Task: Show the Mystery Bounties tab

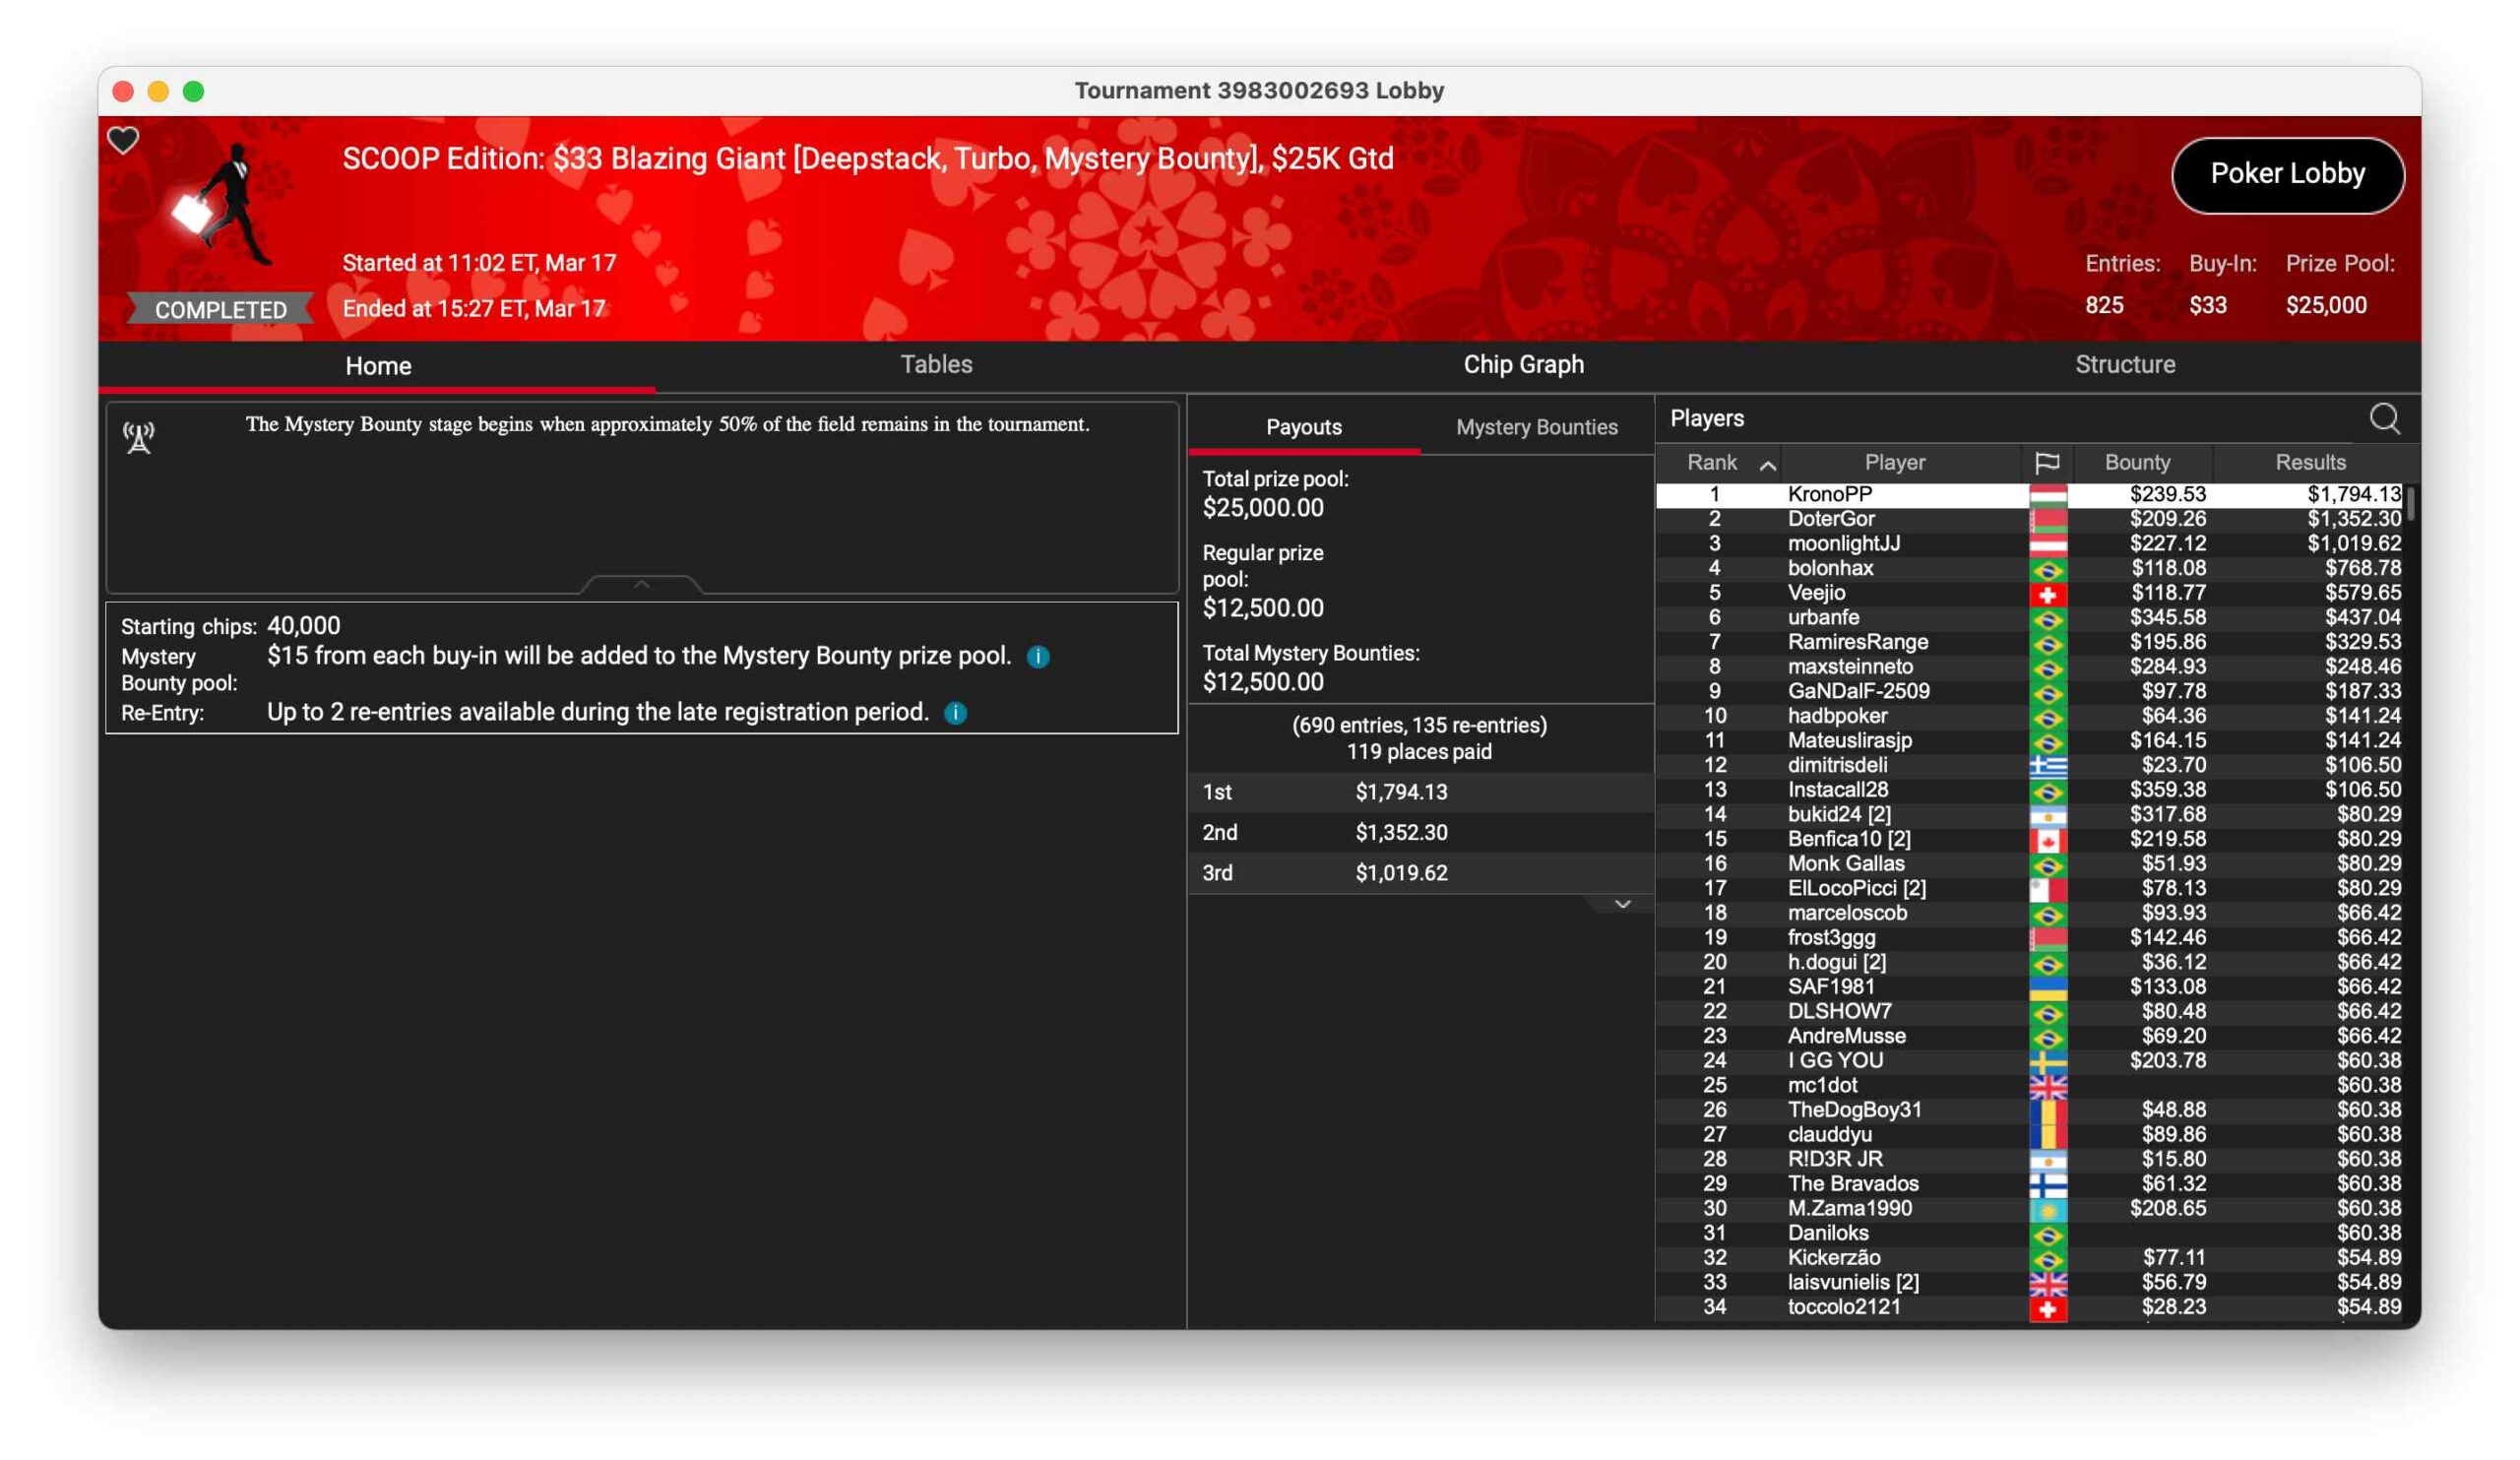Action: click(x=1536, y=428)
